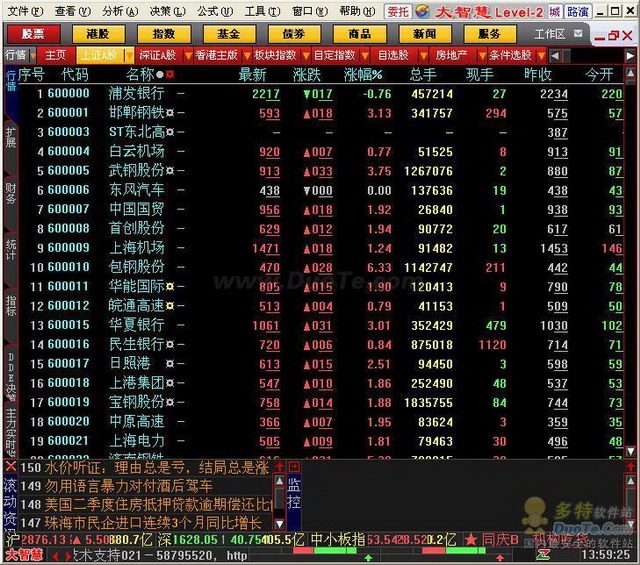Click the star marker next to 邯郸钢铁
The height and width of the screenshot is (565, 640).
click(170, 113)
